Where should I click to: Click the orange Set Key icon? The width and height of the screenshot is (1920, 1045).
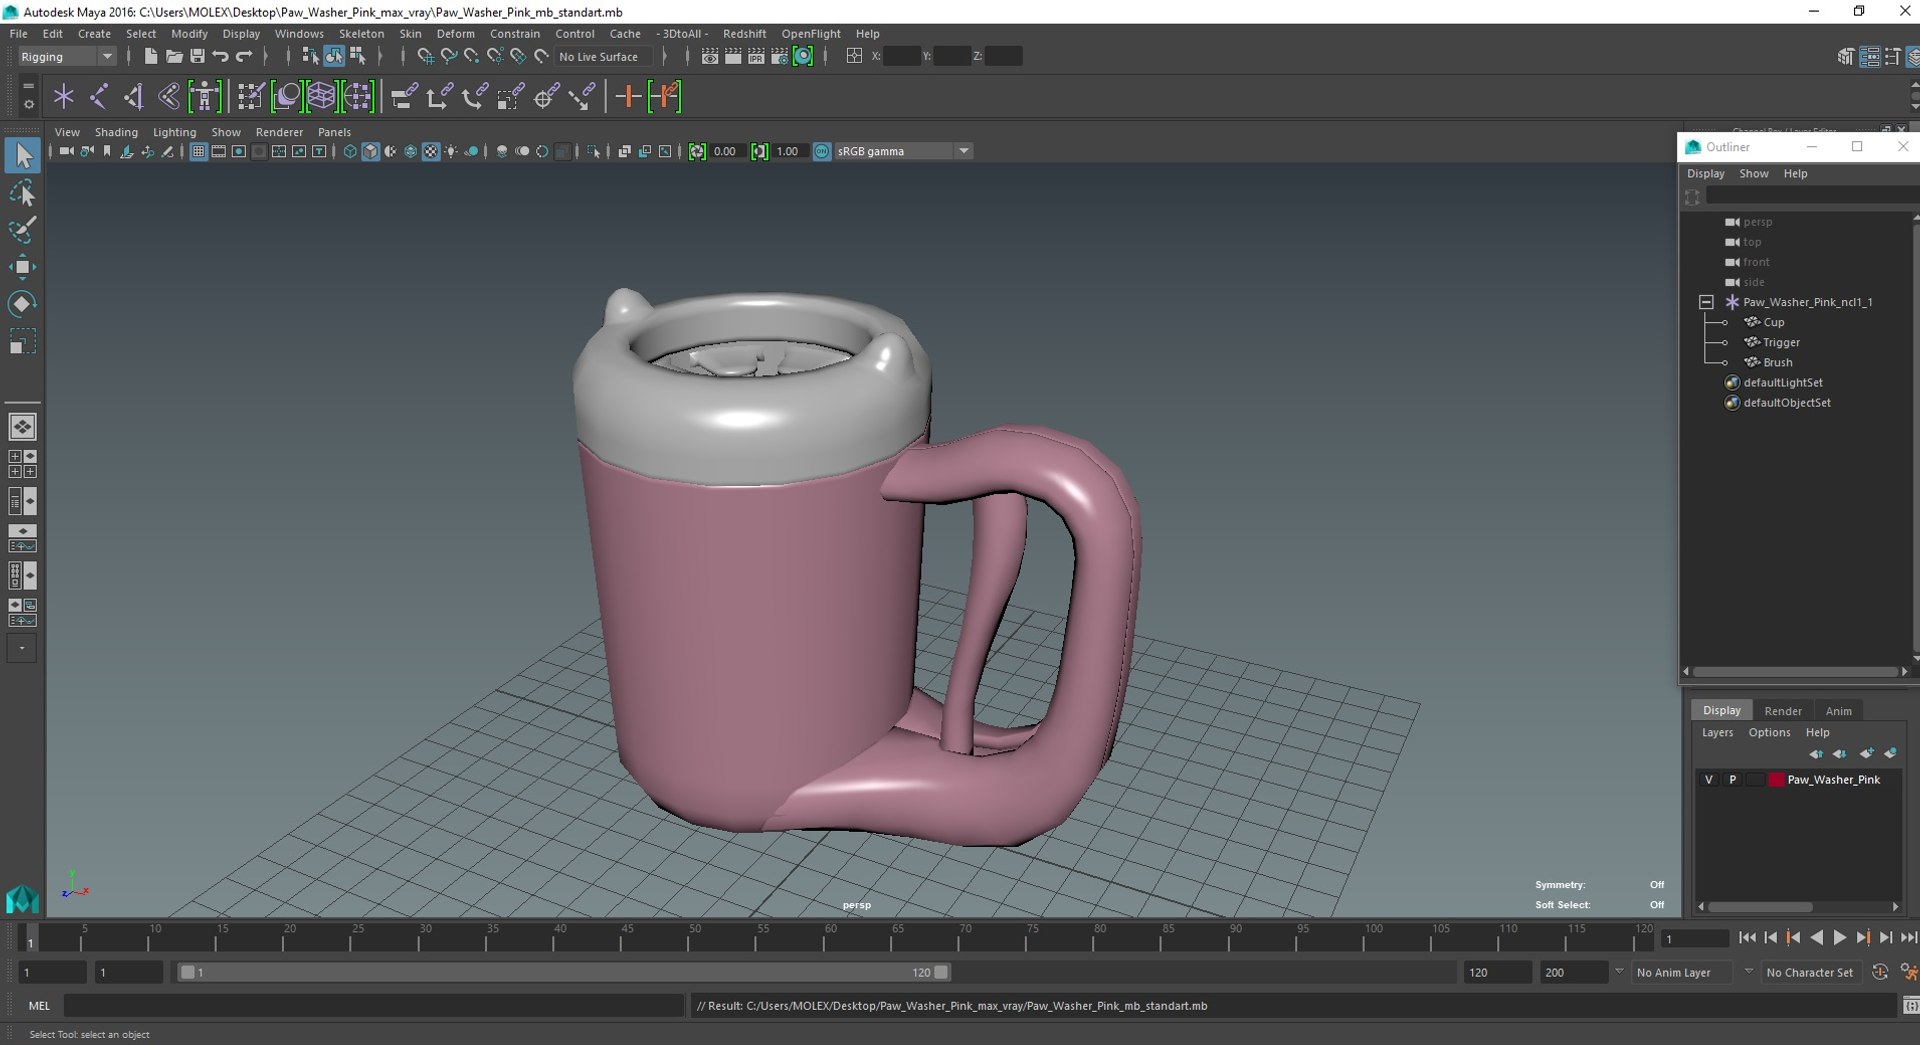628,97
